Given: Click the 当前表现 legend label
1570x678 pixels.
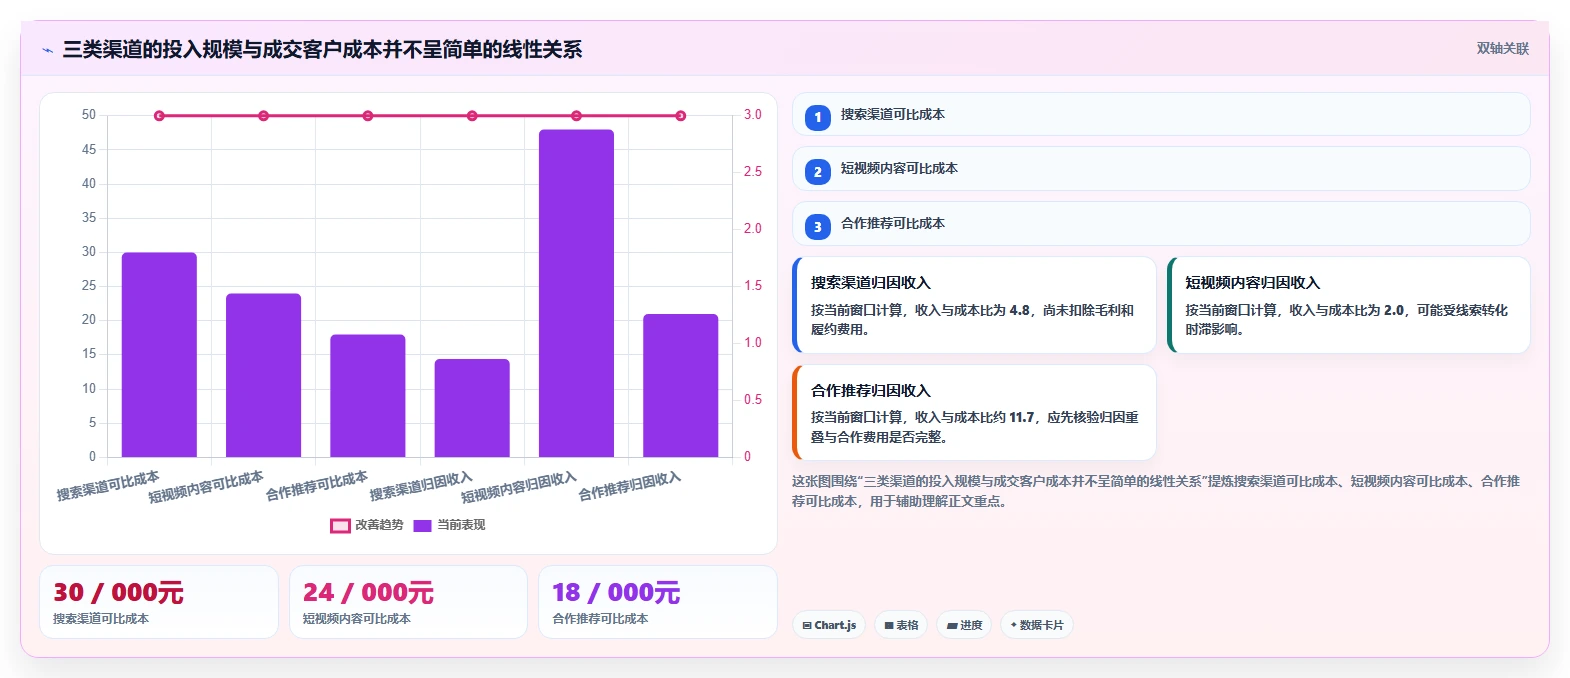Looking at the screenshot, I should click(x=461, y=525).
